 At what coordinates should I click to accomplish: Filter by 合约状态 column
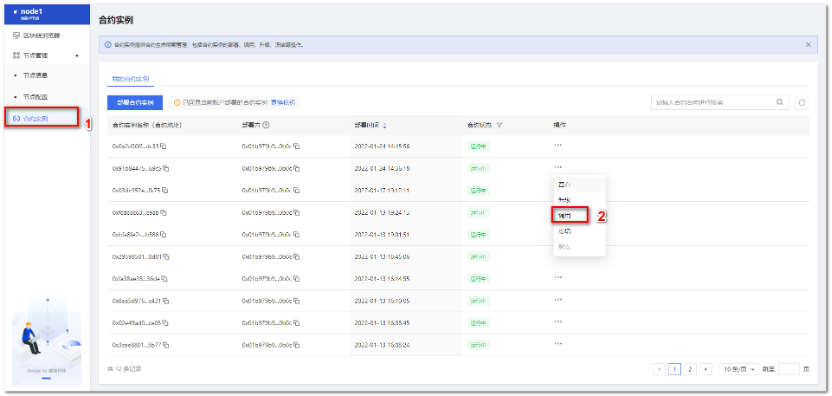[500, 125]
